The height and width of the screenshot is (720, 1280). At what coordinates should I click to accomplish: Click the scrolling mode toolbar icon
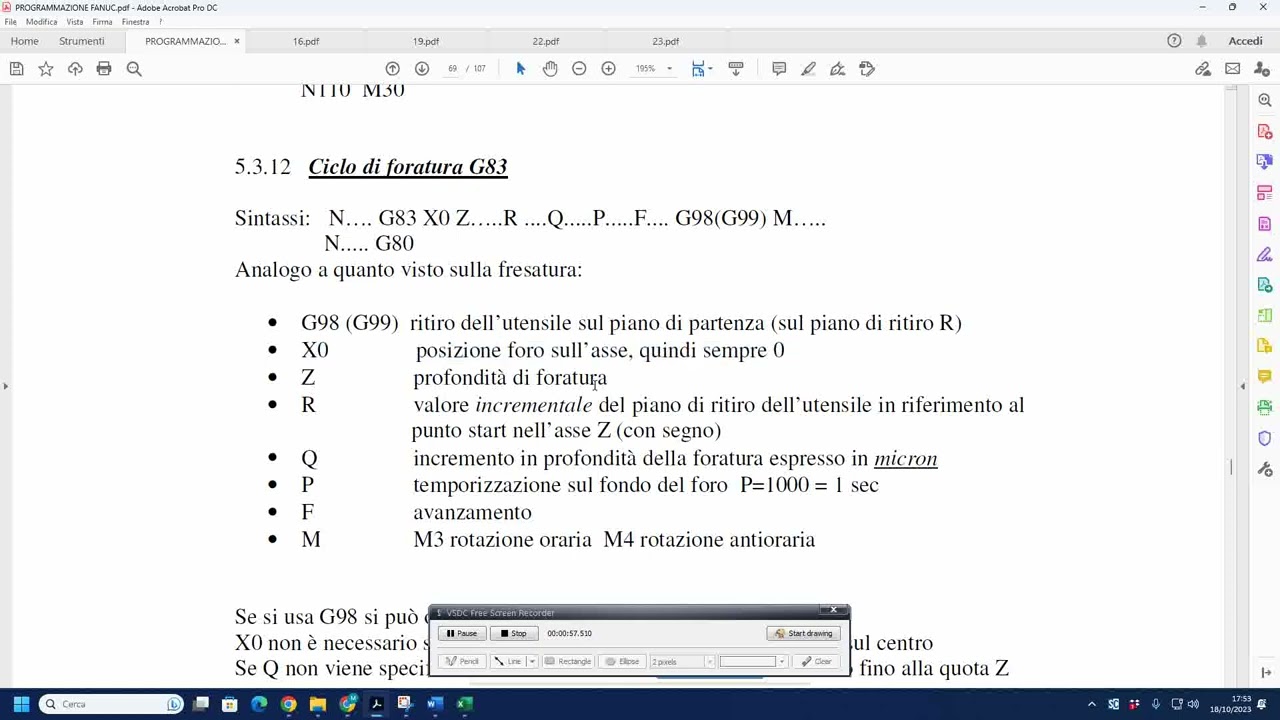tap(736, 69)
